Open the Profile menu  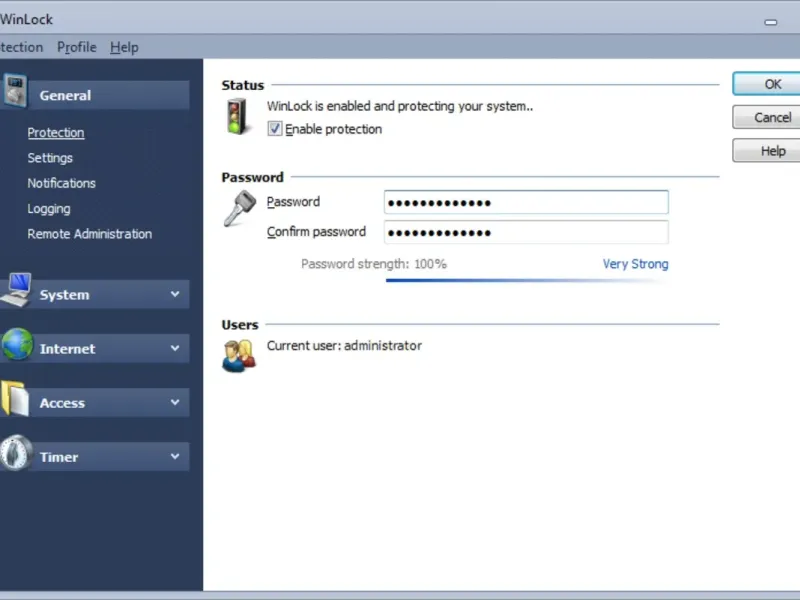point(77,47)
